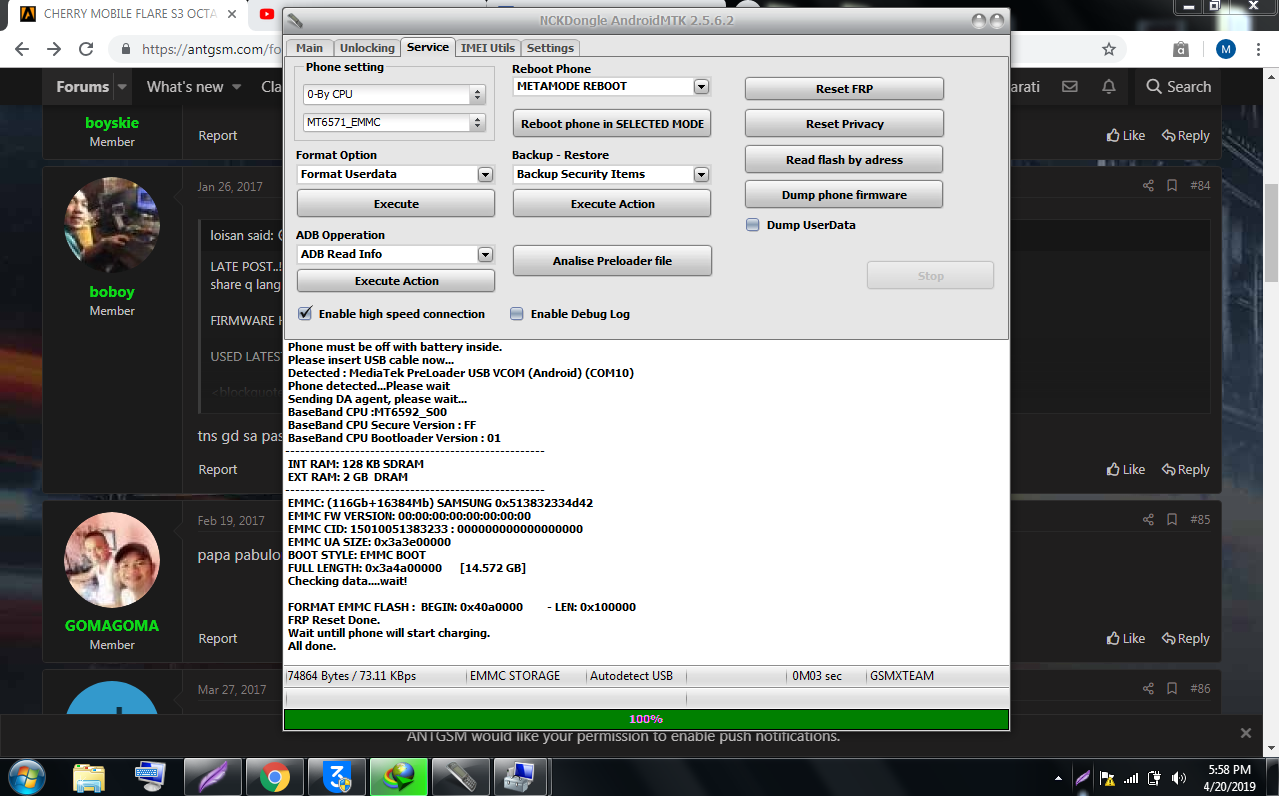Bookmark post #86

(1172, 689)
